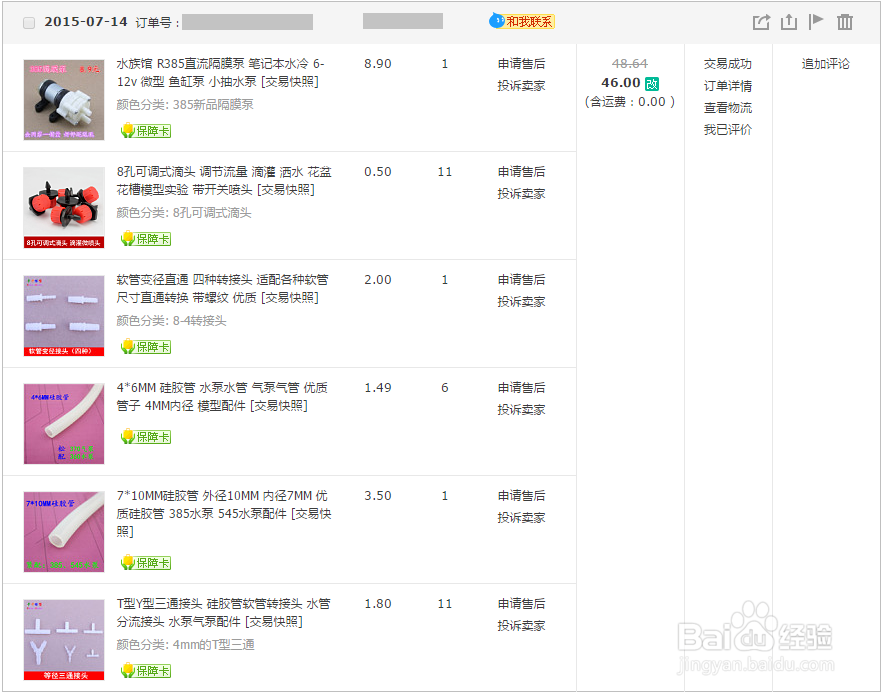The height and width of the screenshot is (695, 883).
Task: Click 我已评价 review link
Action: tap(728, 130)
